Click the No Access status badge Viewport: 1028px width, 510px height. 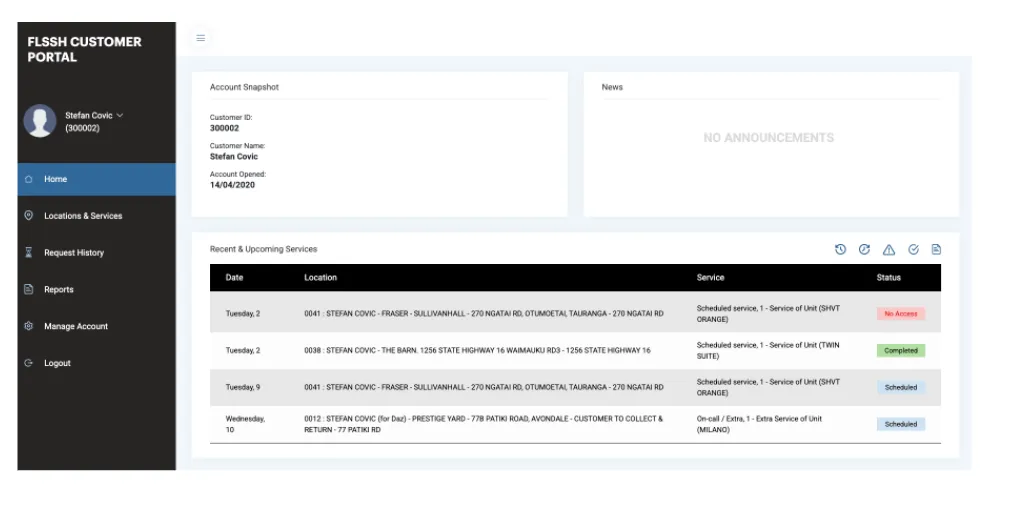pos(901,313)
